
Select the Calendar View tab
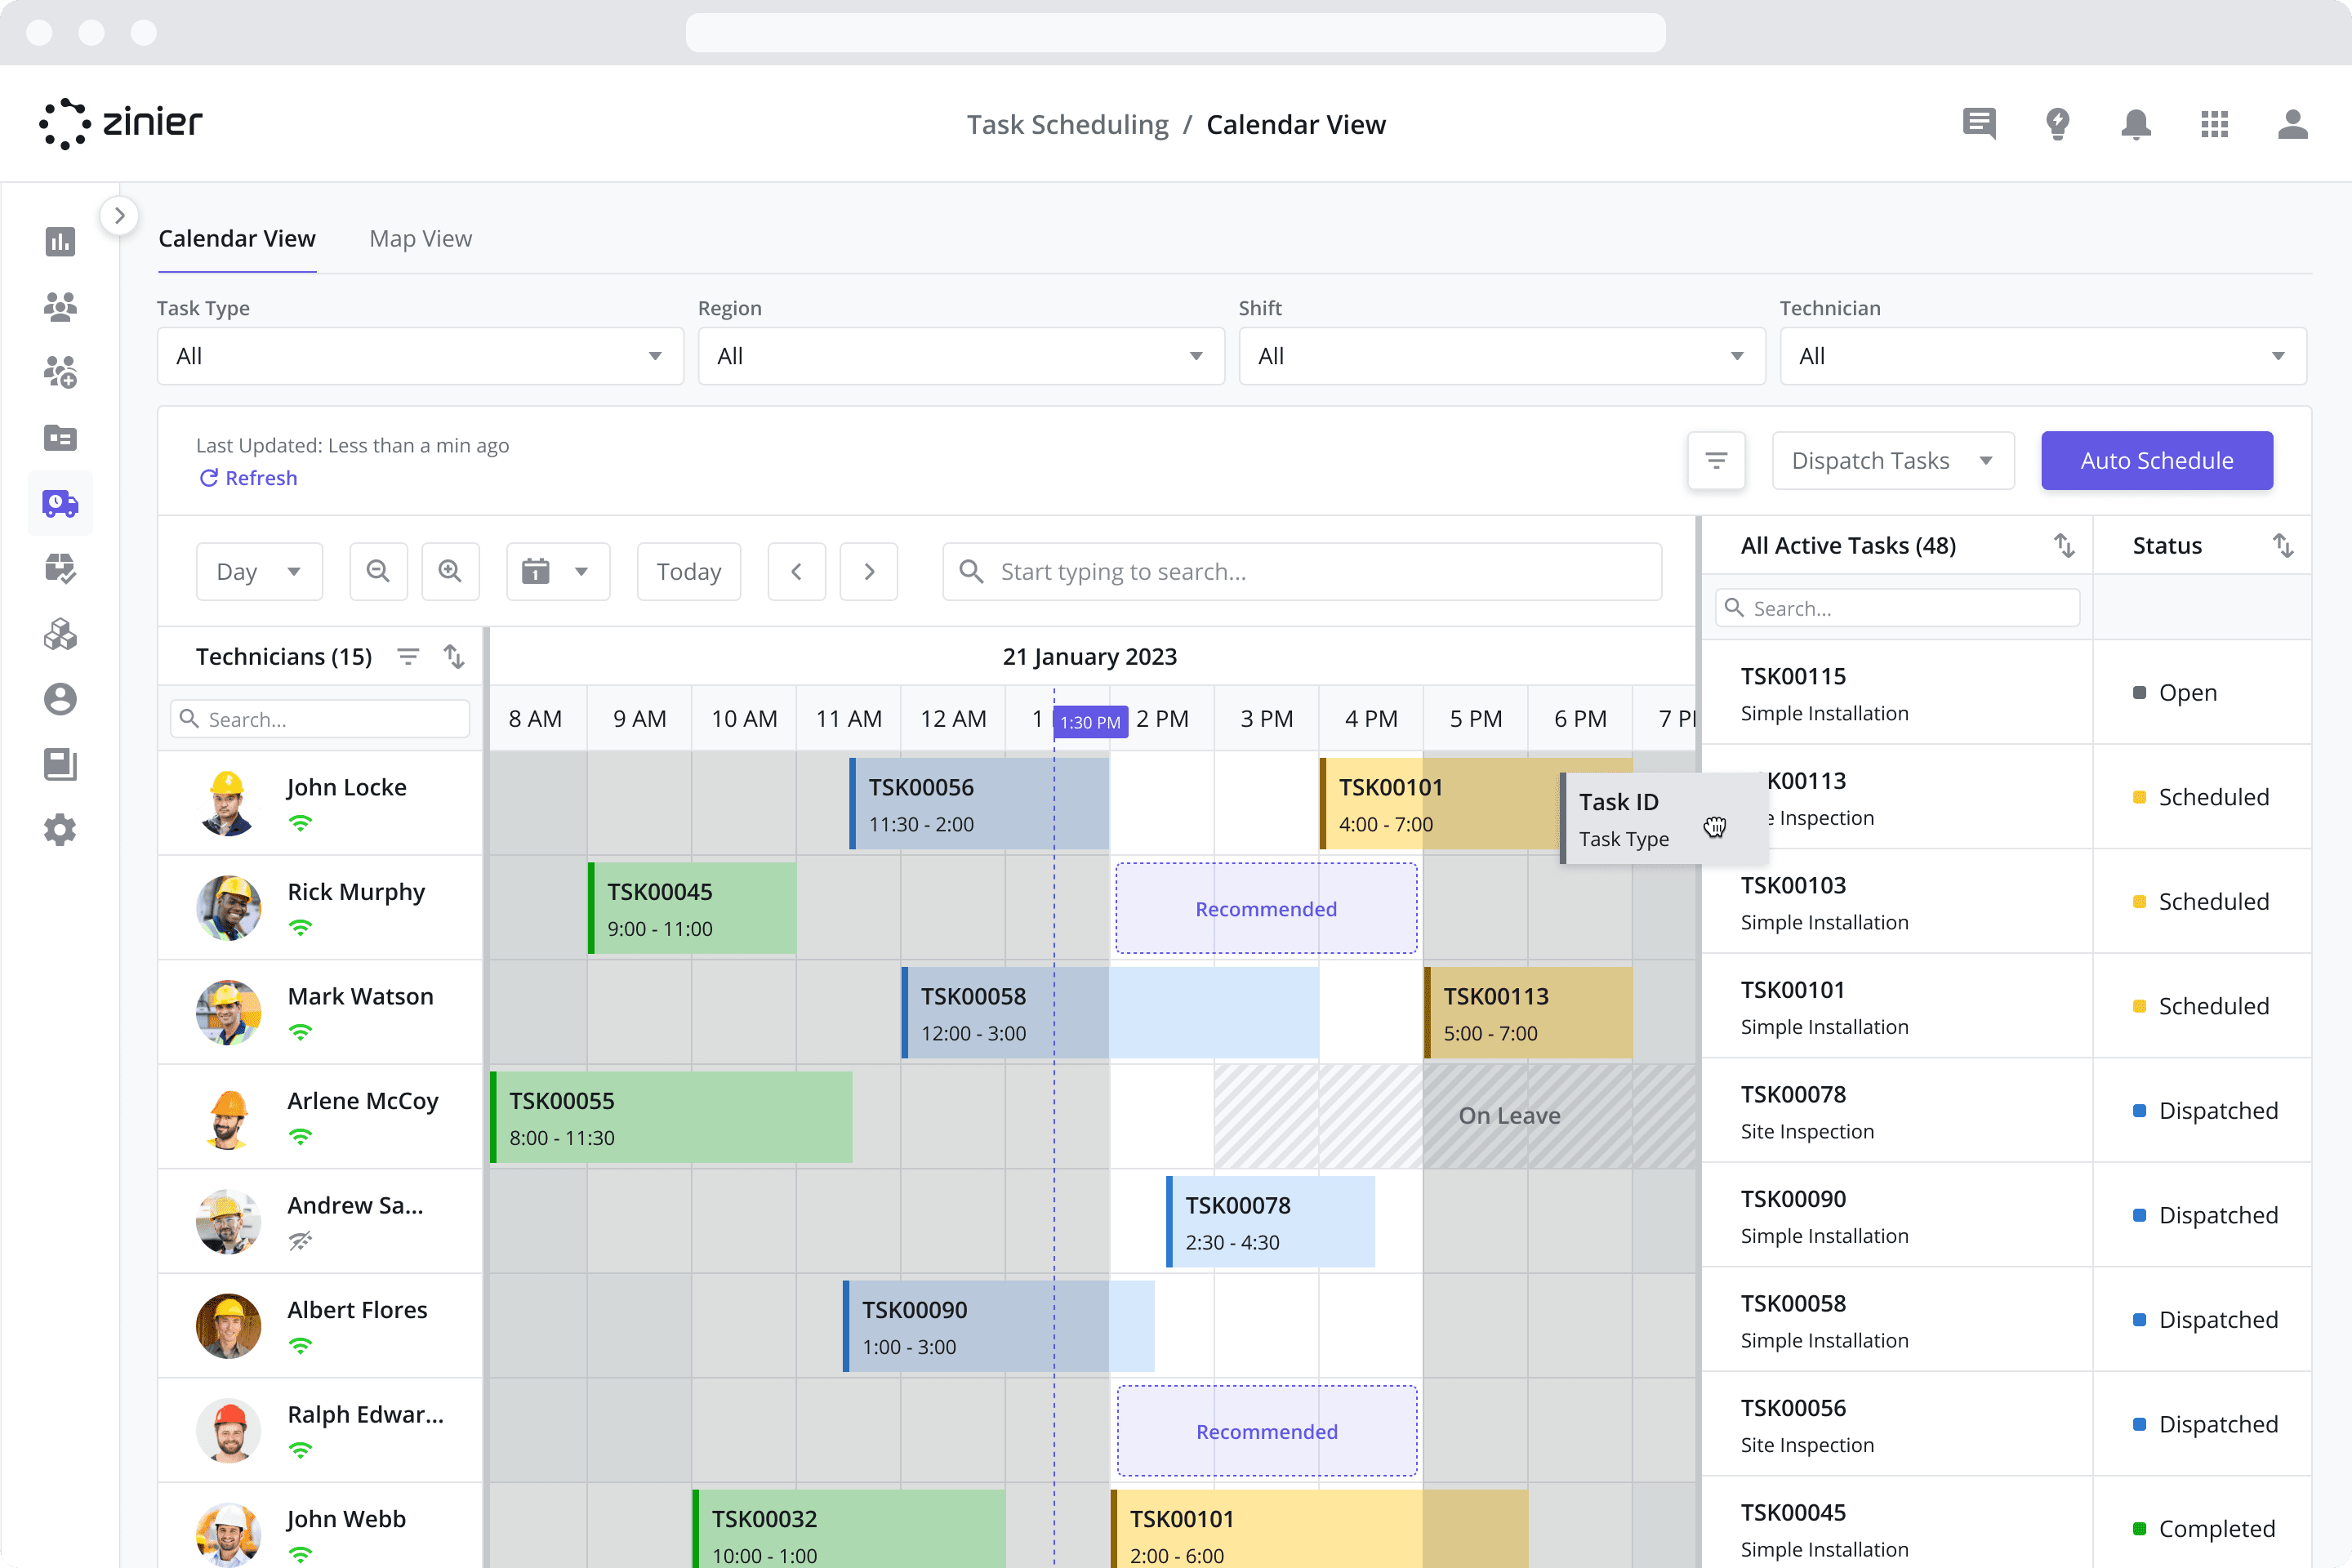(237, 238)
